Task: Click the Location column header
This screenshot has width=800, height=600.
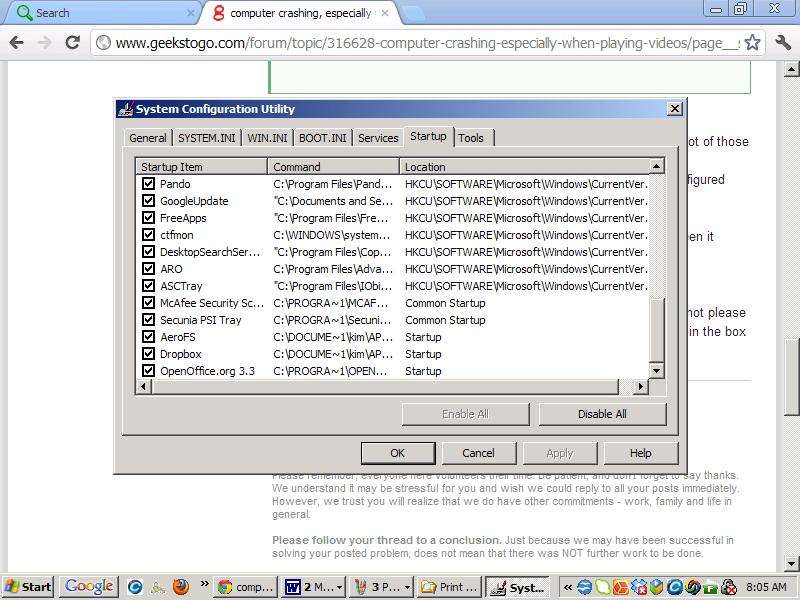Action: coord(524,167)
